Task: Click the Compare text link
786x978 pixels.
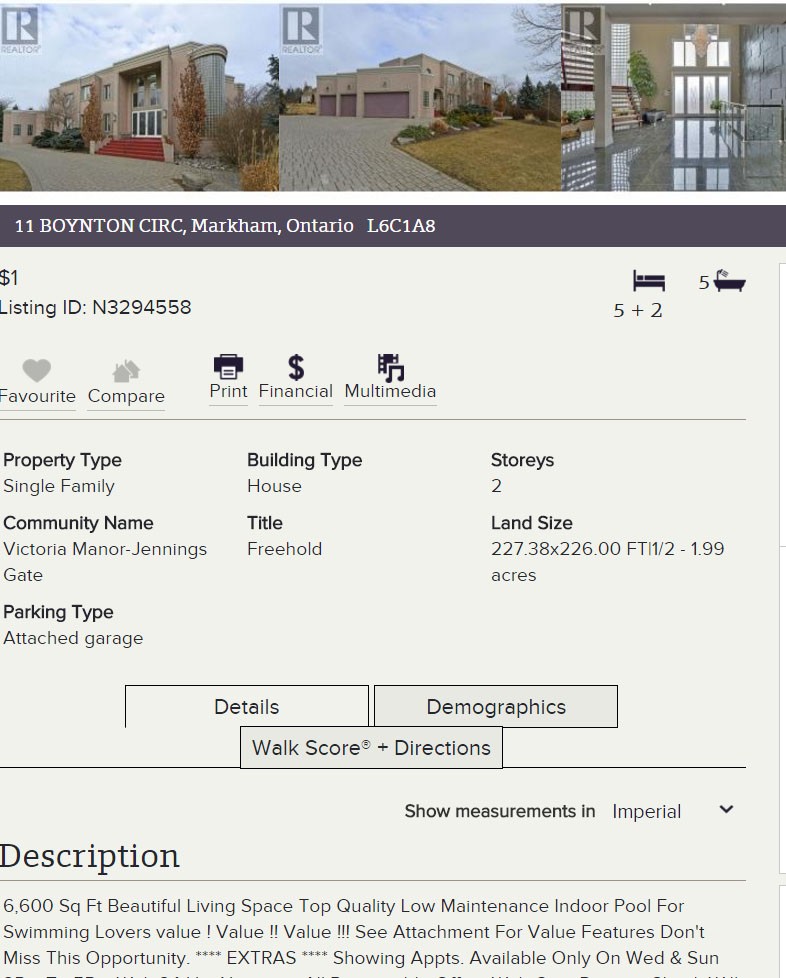Action: 126,396
